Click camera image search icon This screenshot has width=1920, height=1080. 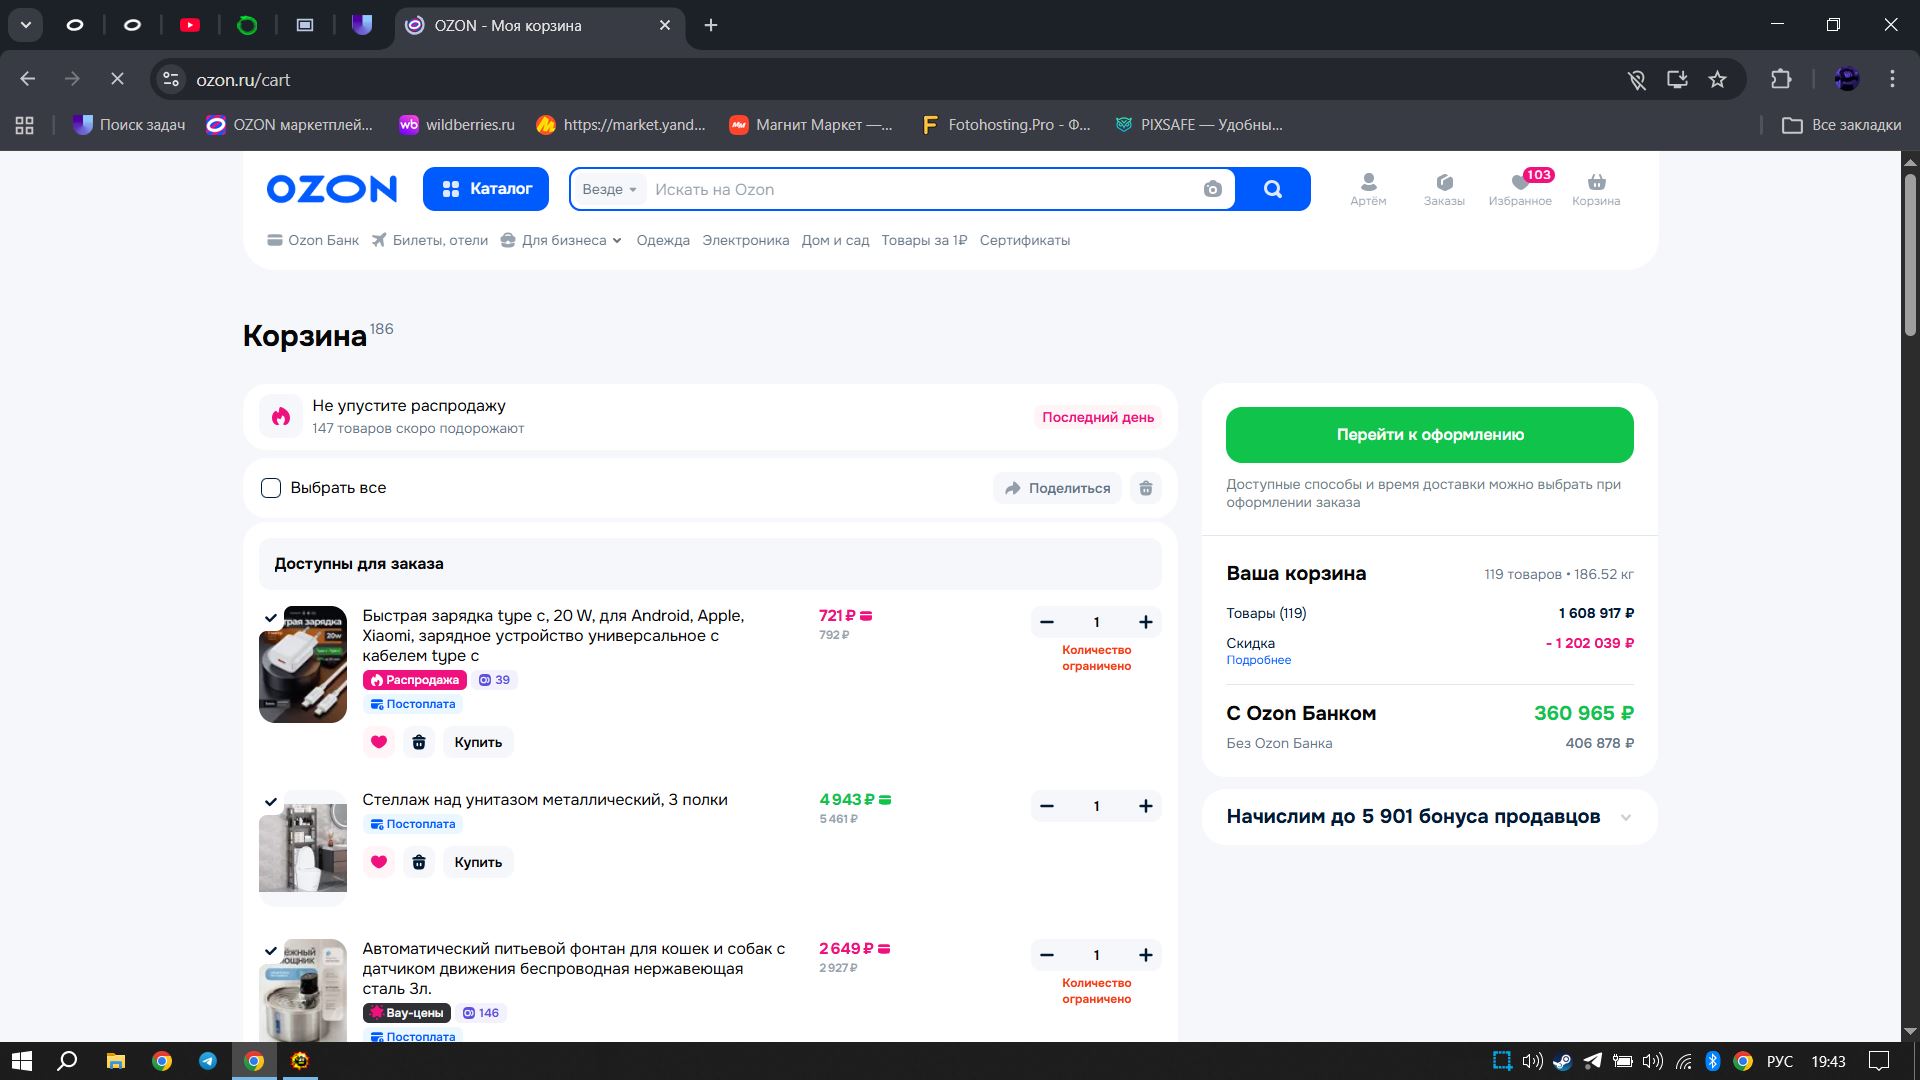(1212, 190)
